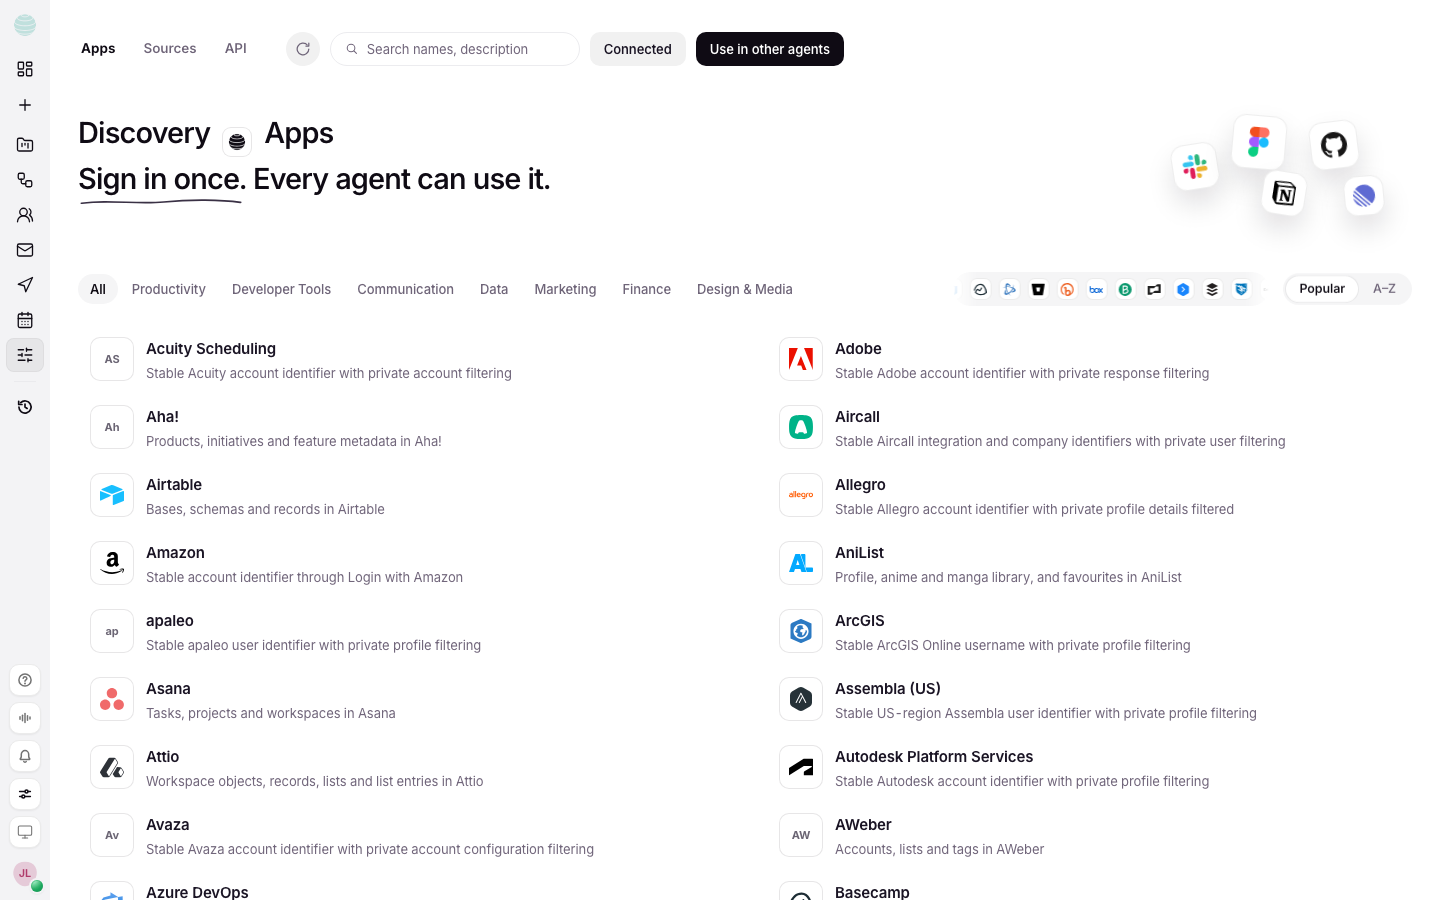The width and height of the screenshot is (1440, 900).
Task: Click the lower settings sliders icon
Action: tap(25, 794)
